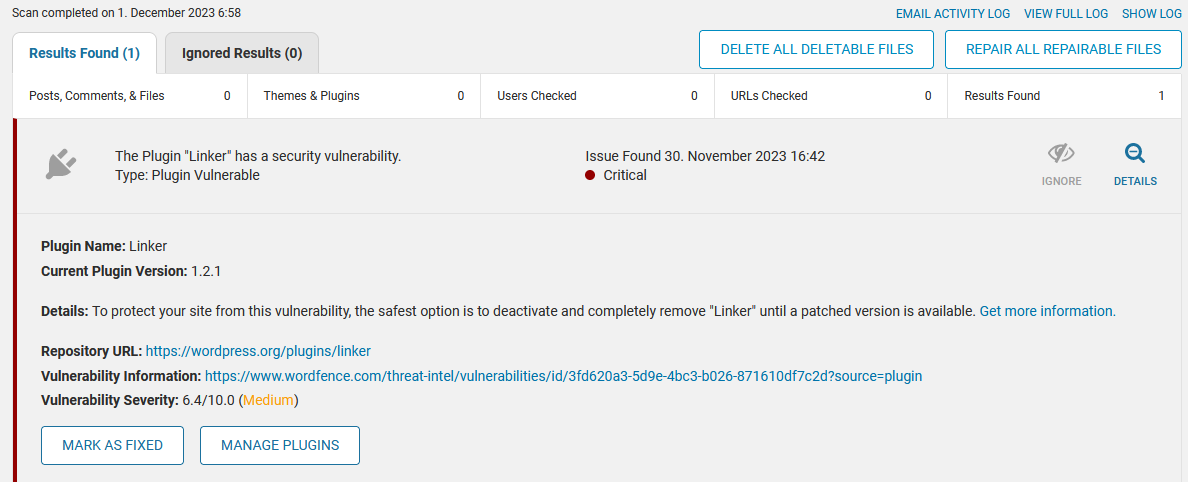This screenshot has height=482, width=1188.
Task: Open the Email Activity Log link
Action: [953, 14]
